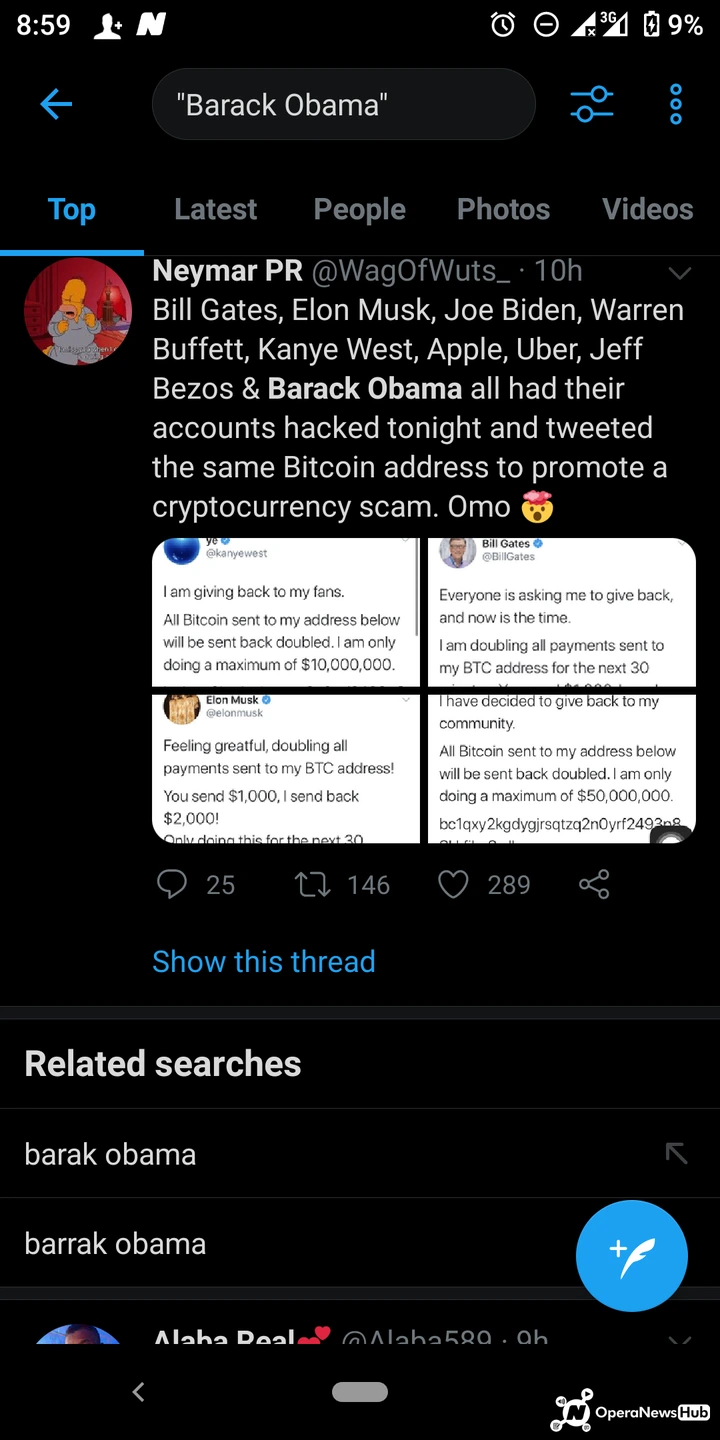
Task: Open Neymar PR's profile avatar
Action: click(x=78, y=311)
